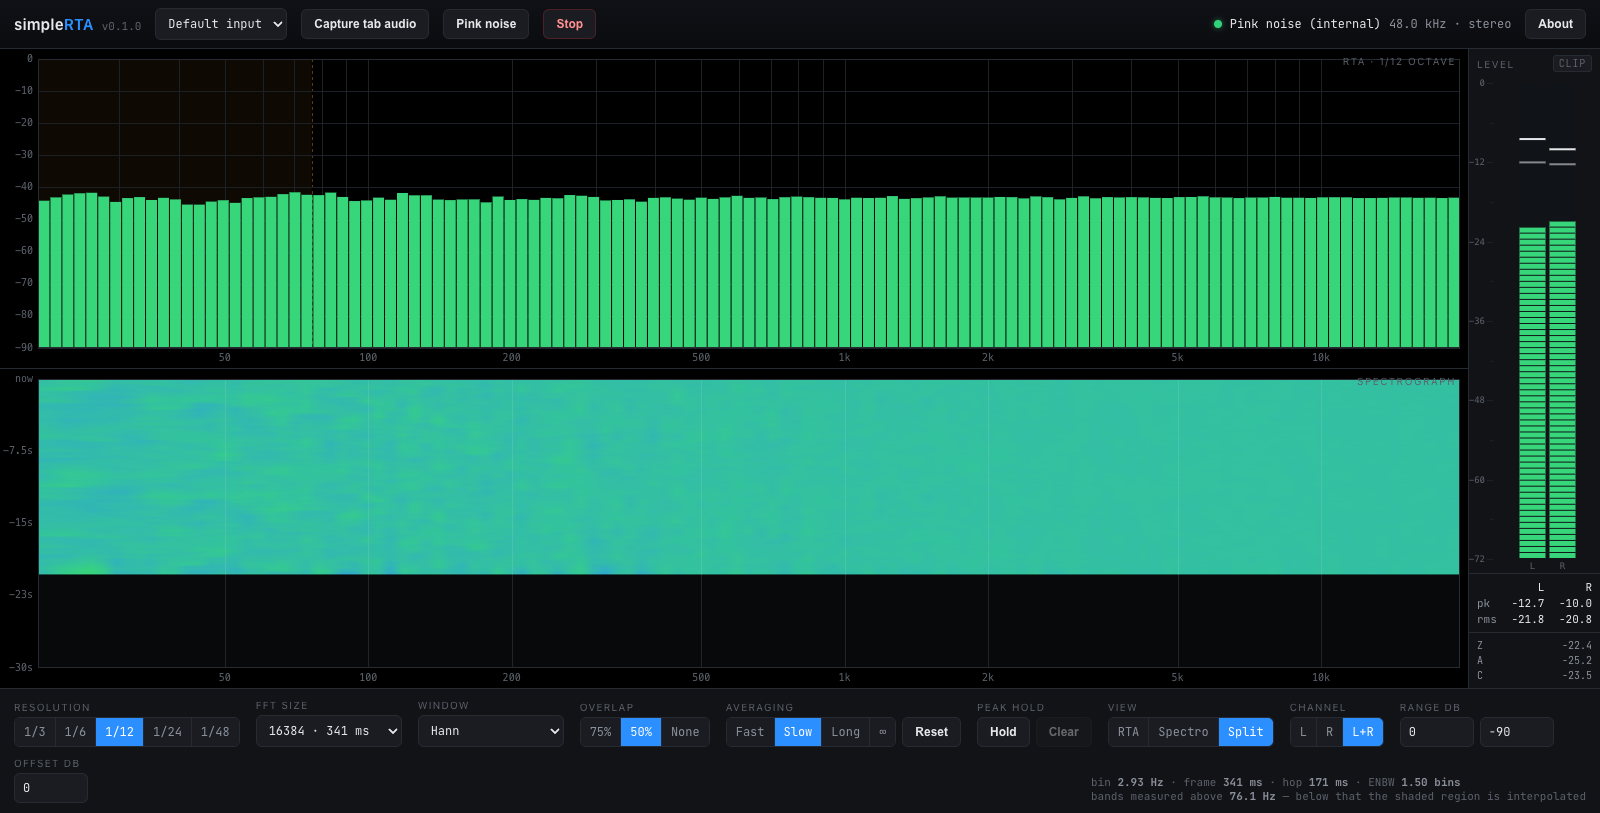Set resolution to 1/6 octave
The width and height of the screenshot is (1600, 813).
pos(75,732)
